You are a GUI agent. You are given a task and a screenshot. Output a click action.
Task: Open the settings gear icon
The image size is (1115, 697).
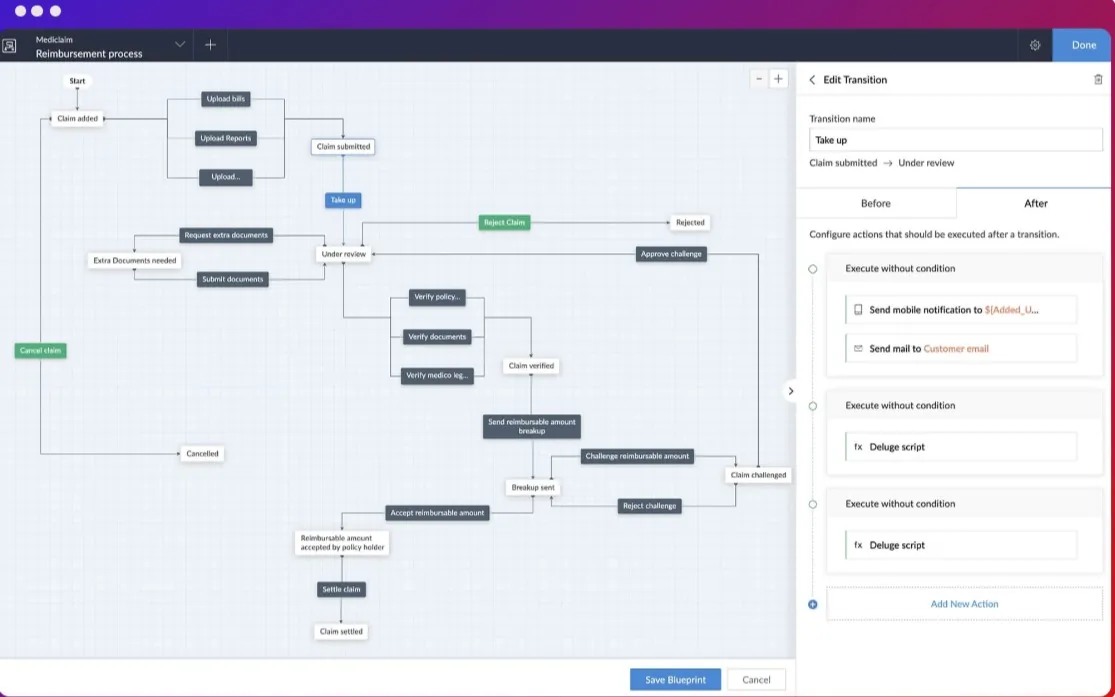tap(1035, 45)
